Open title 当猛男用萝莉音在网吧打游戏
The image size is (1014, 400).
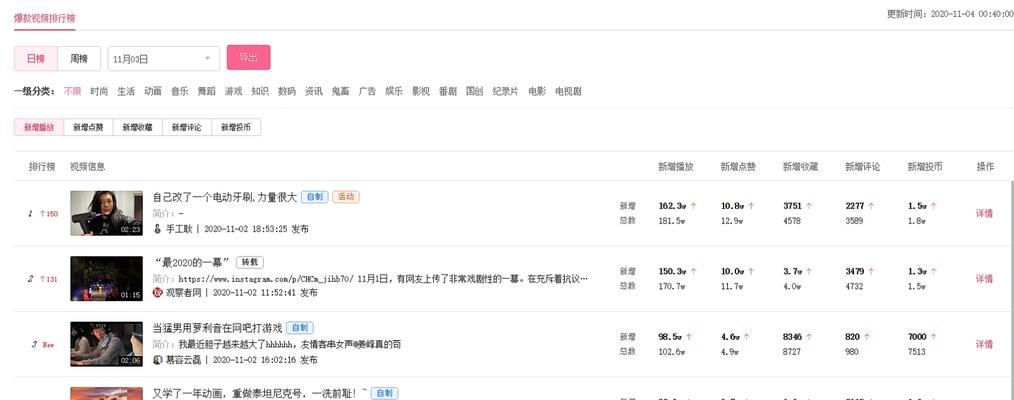tap(217, 328)
